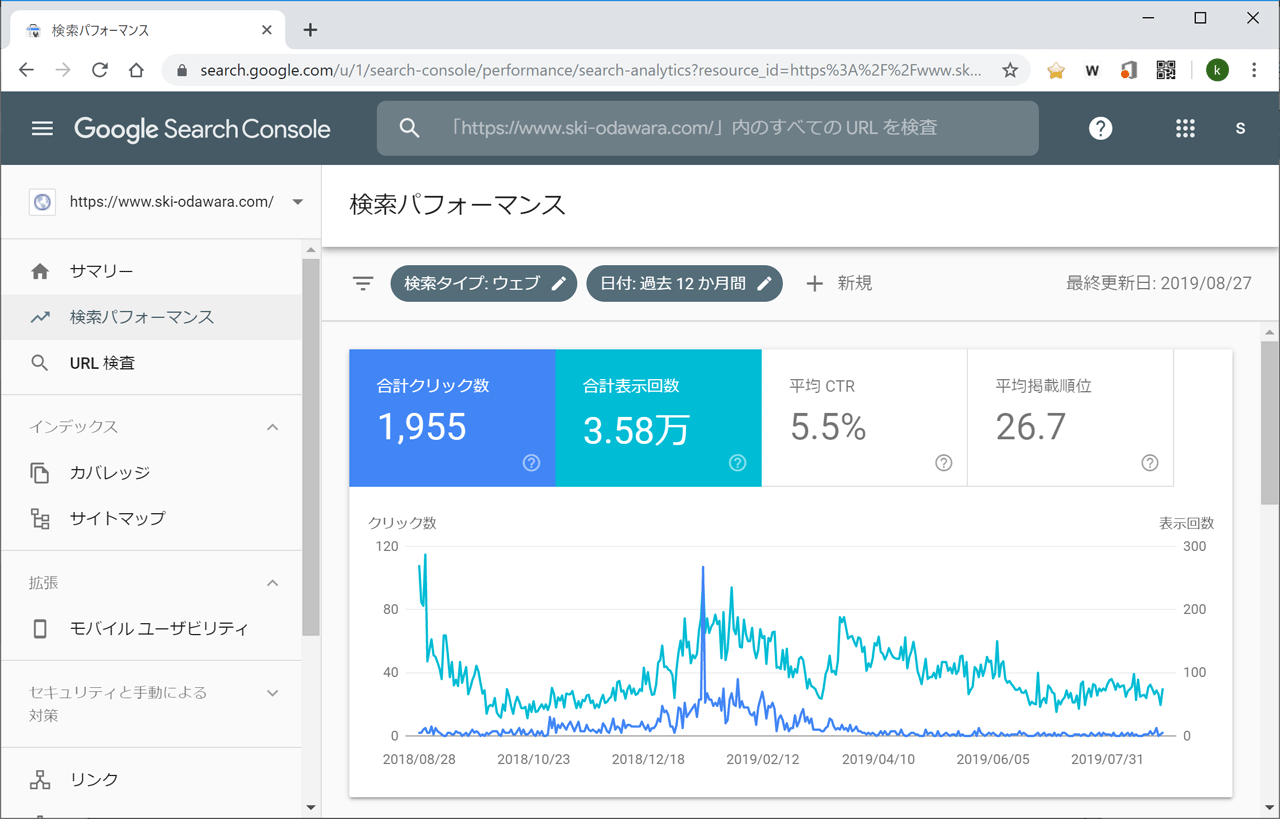
Task: Open the browser home page
Action: (137, 70)
